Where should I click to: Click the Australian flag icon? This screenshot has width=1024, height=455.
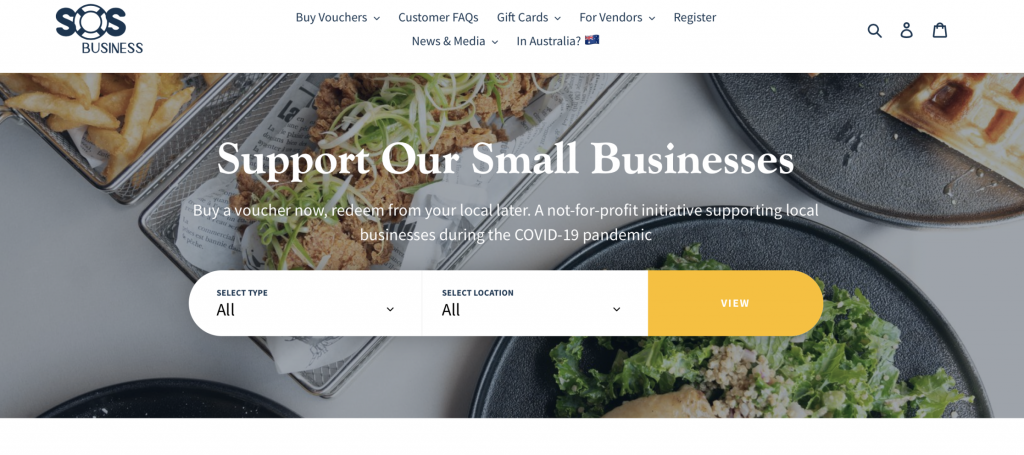point(592,40)
